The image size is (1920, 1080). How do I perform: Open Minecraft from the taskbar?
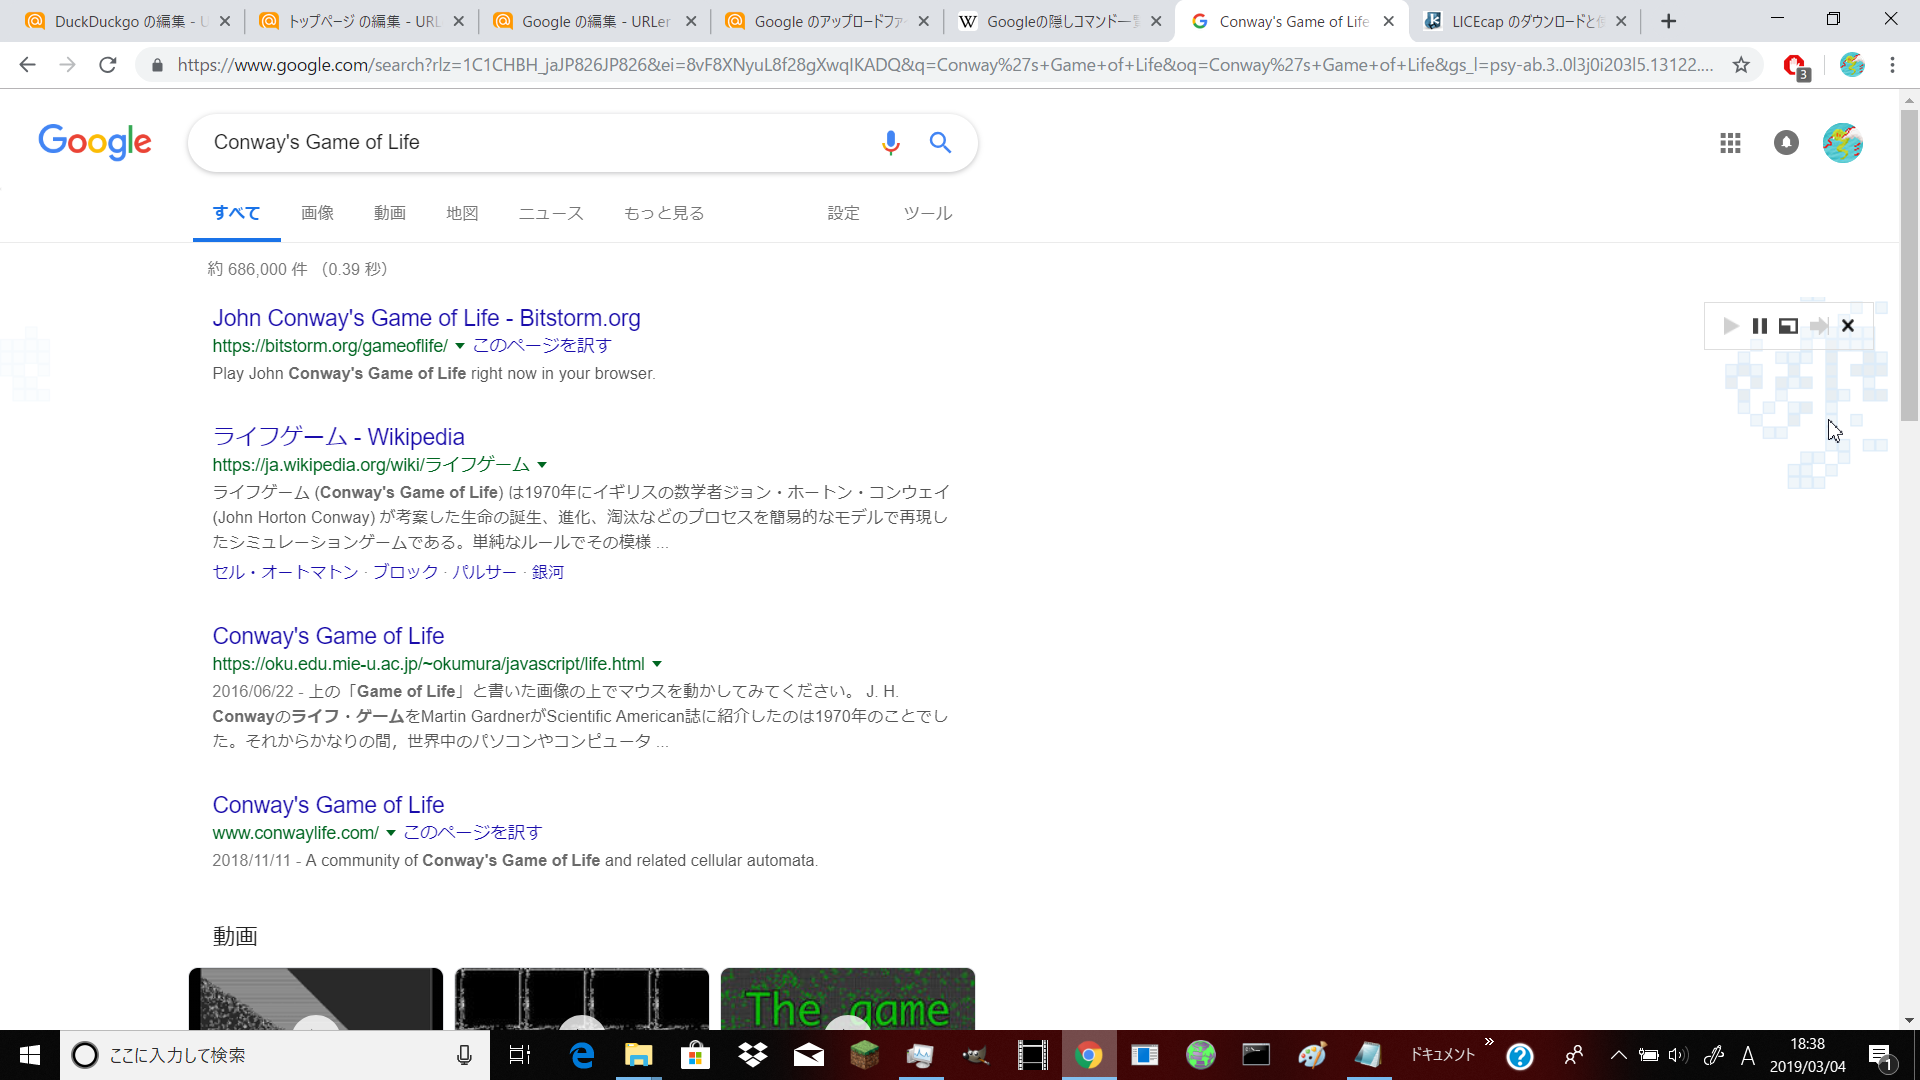click(865, 1055)
